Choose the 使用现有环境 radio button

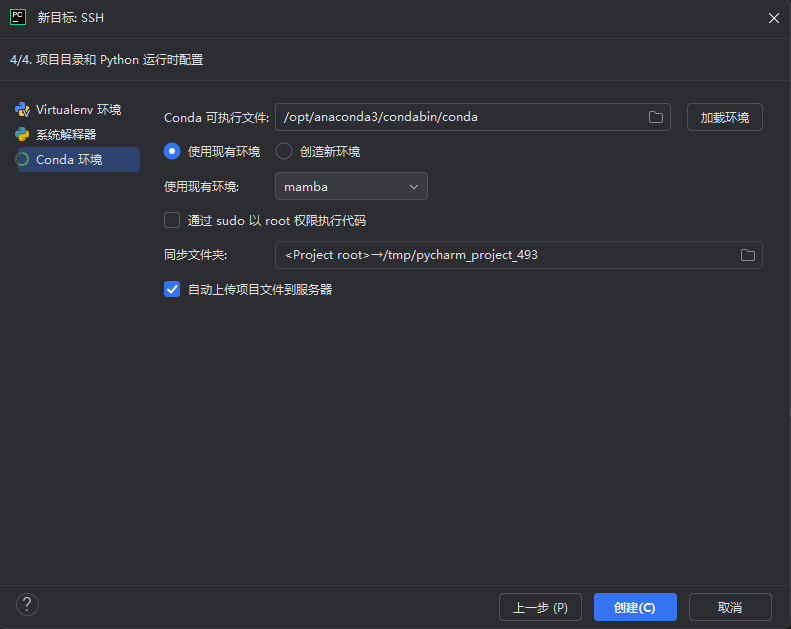tap(172, 151)
